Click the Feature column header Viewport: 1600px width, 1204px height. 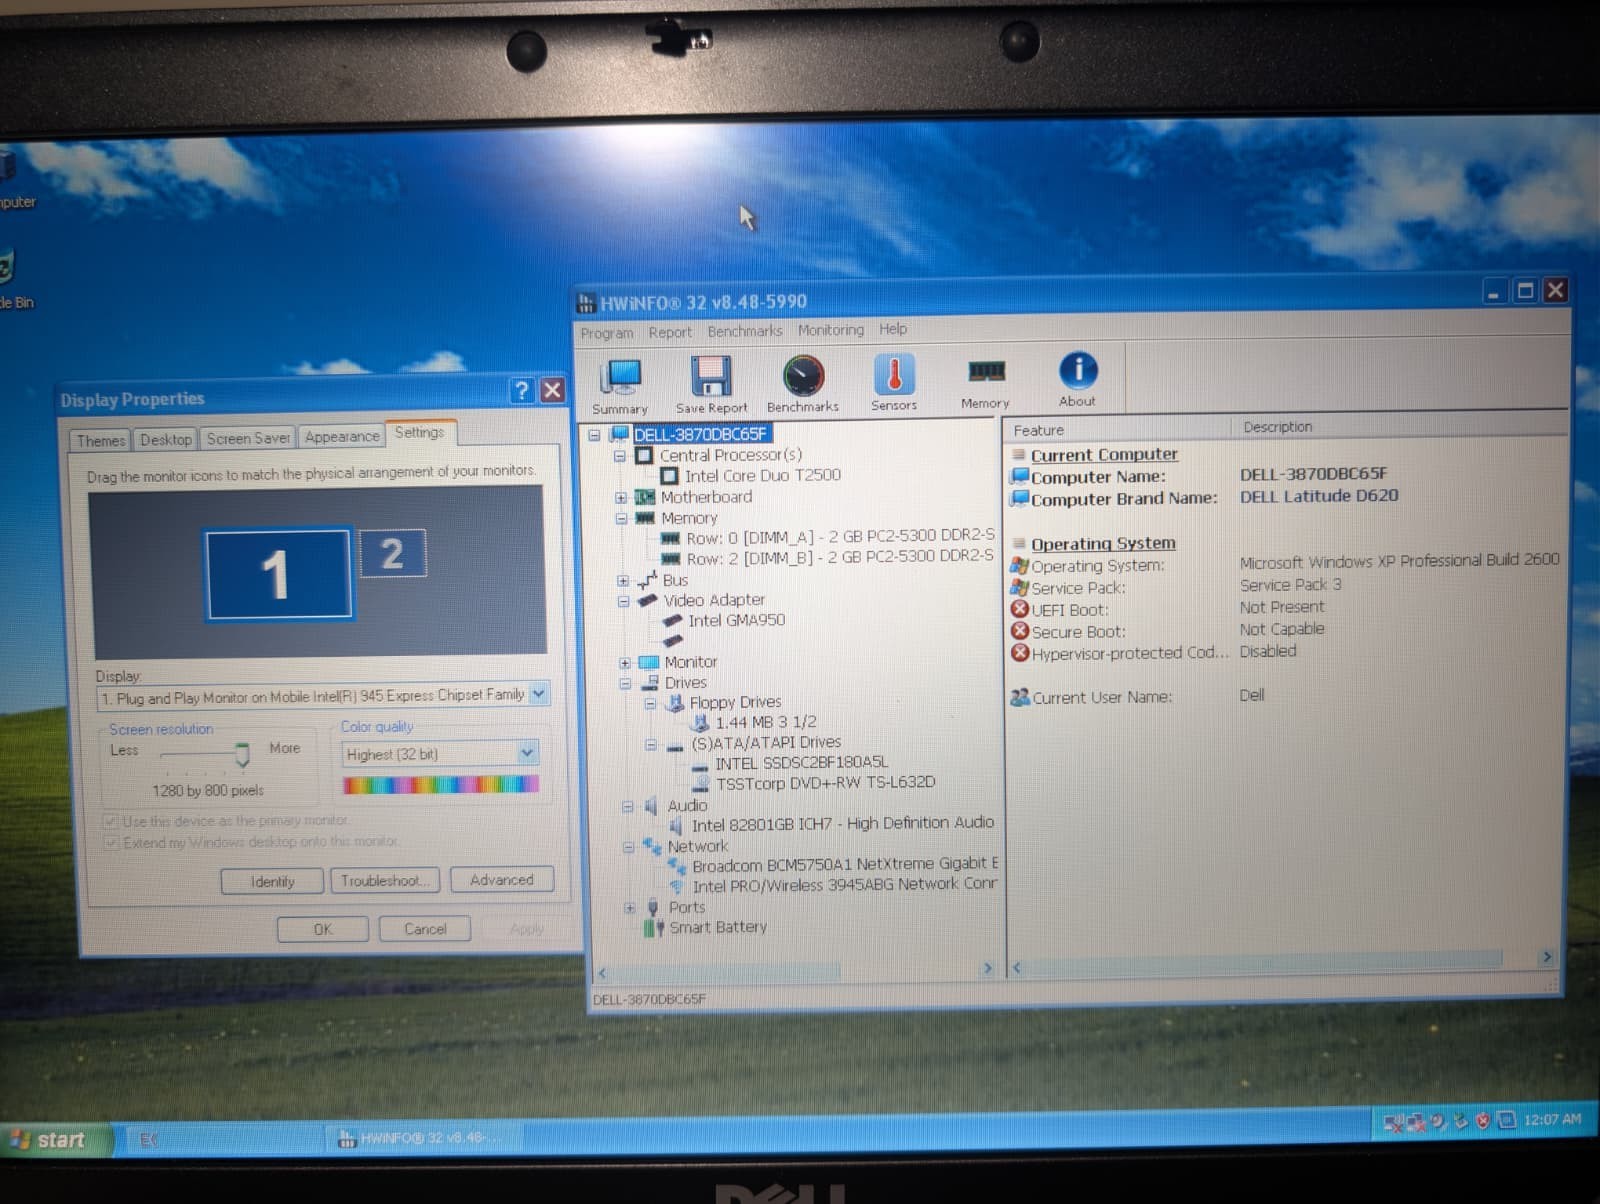[x=1118, y=430]
